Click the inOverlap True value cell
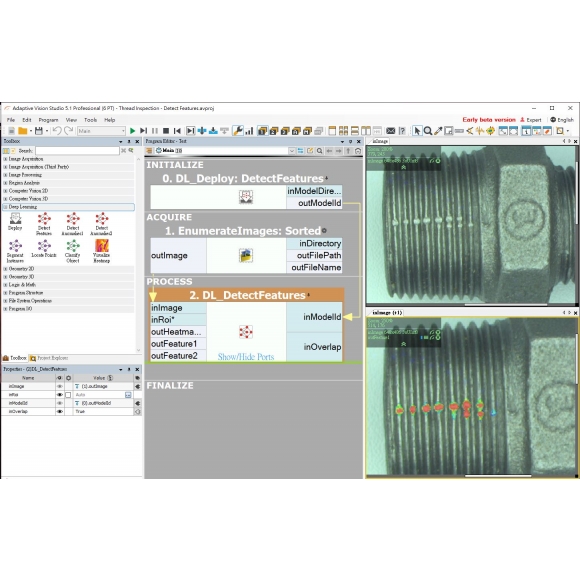 (103, 411)
